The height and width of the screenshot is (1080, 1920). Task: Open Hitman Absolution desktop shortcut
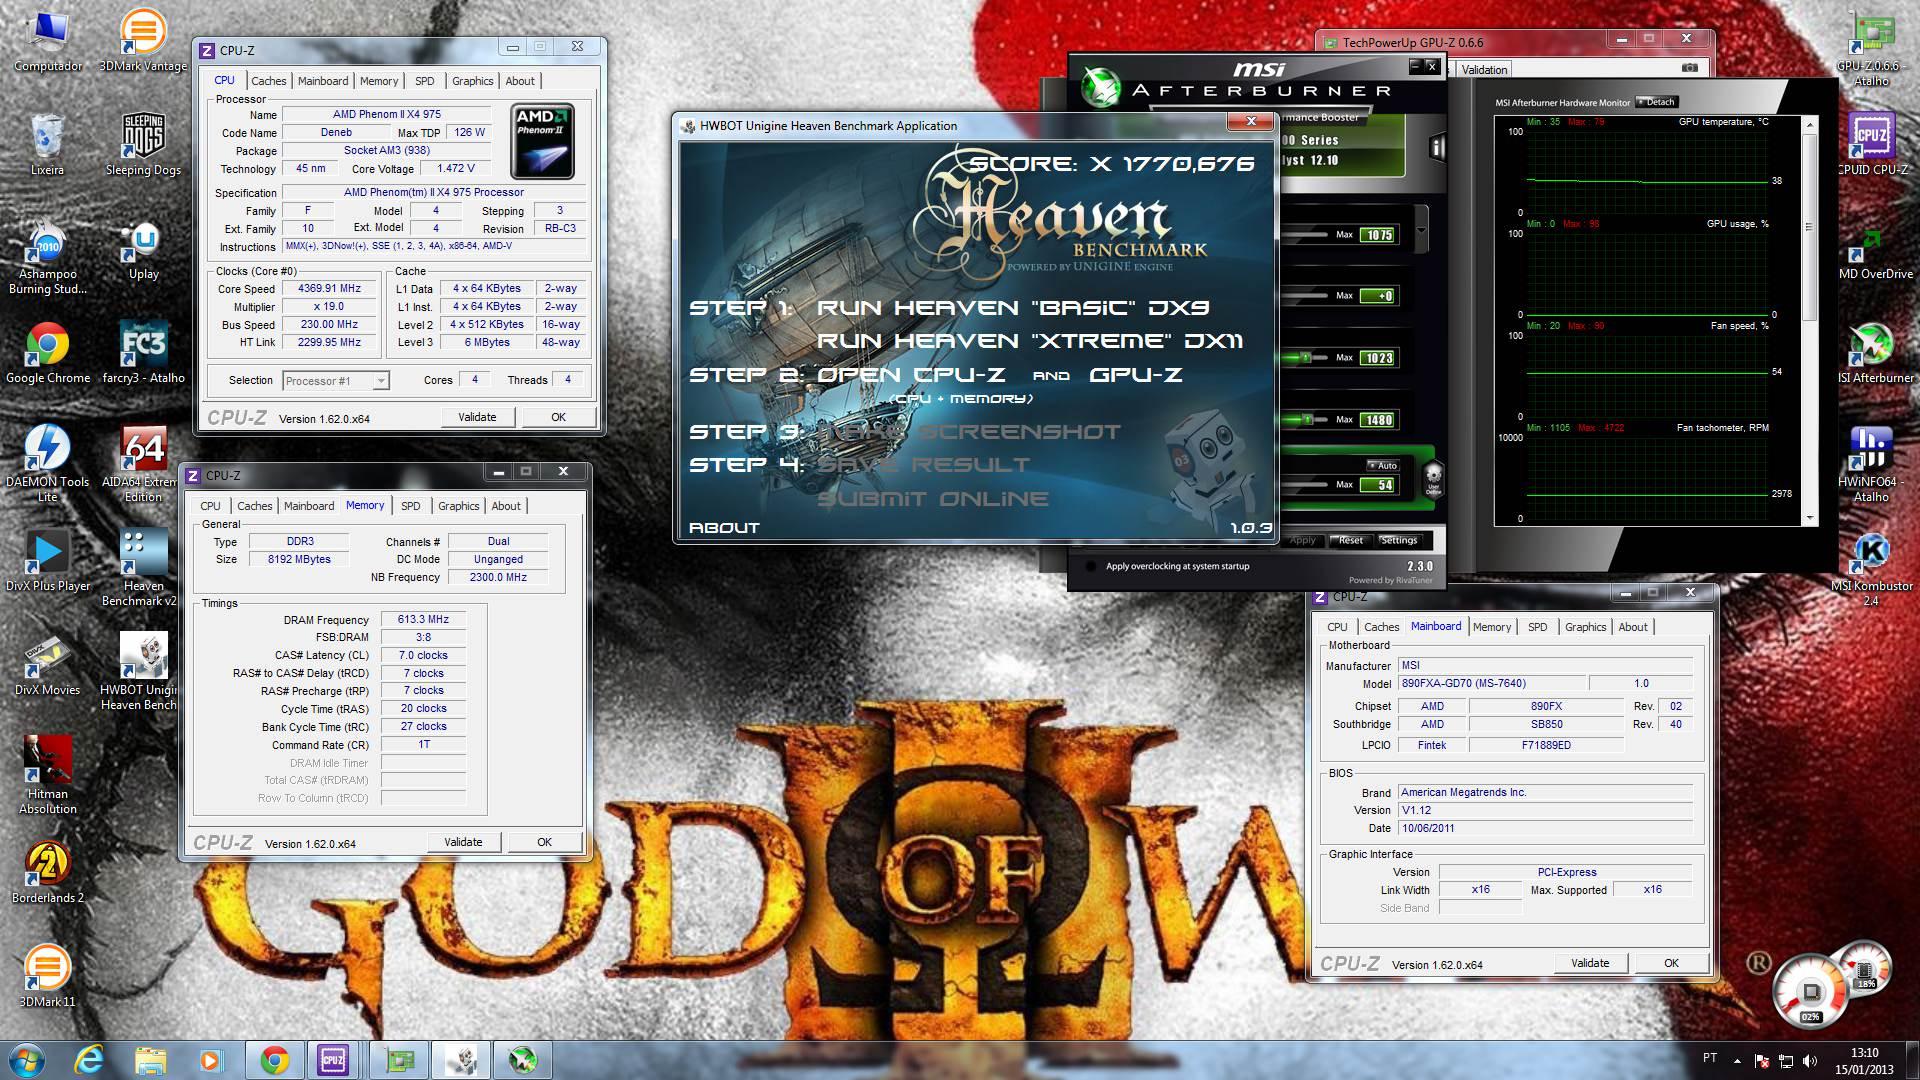pos(47,775)
